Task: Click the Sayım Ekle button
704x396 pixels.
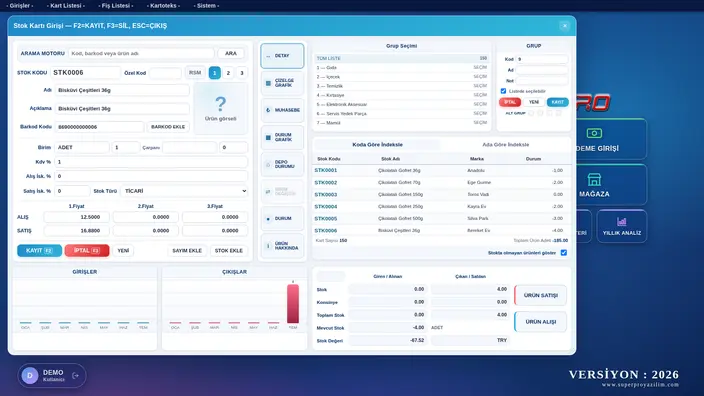Action: (x=187, y=251)
